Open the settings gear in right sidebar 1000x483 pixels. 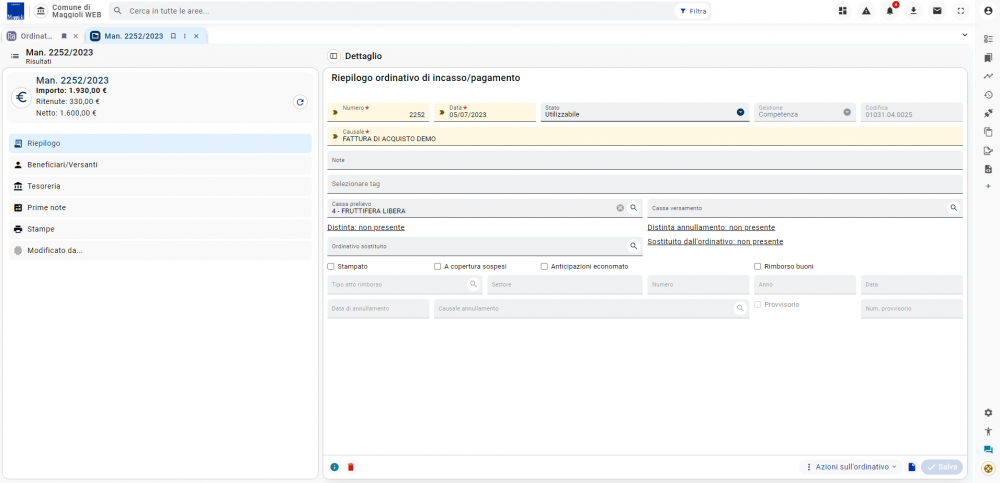(x=989, y=413)
